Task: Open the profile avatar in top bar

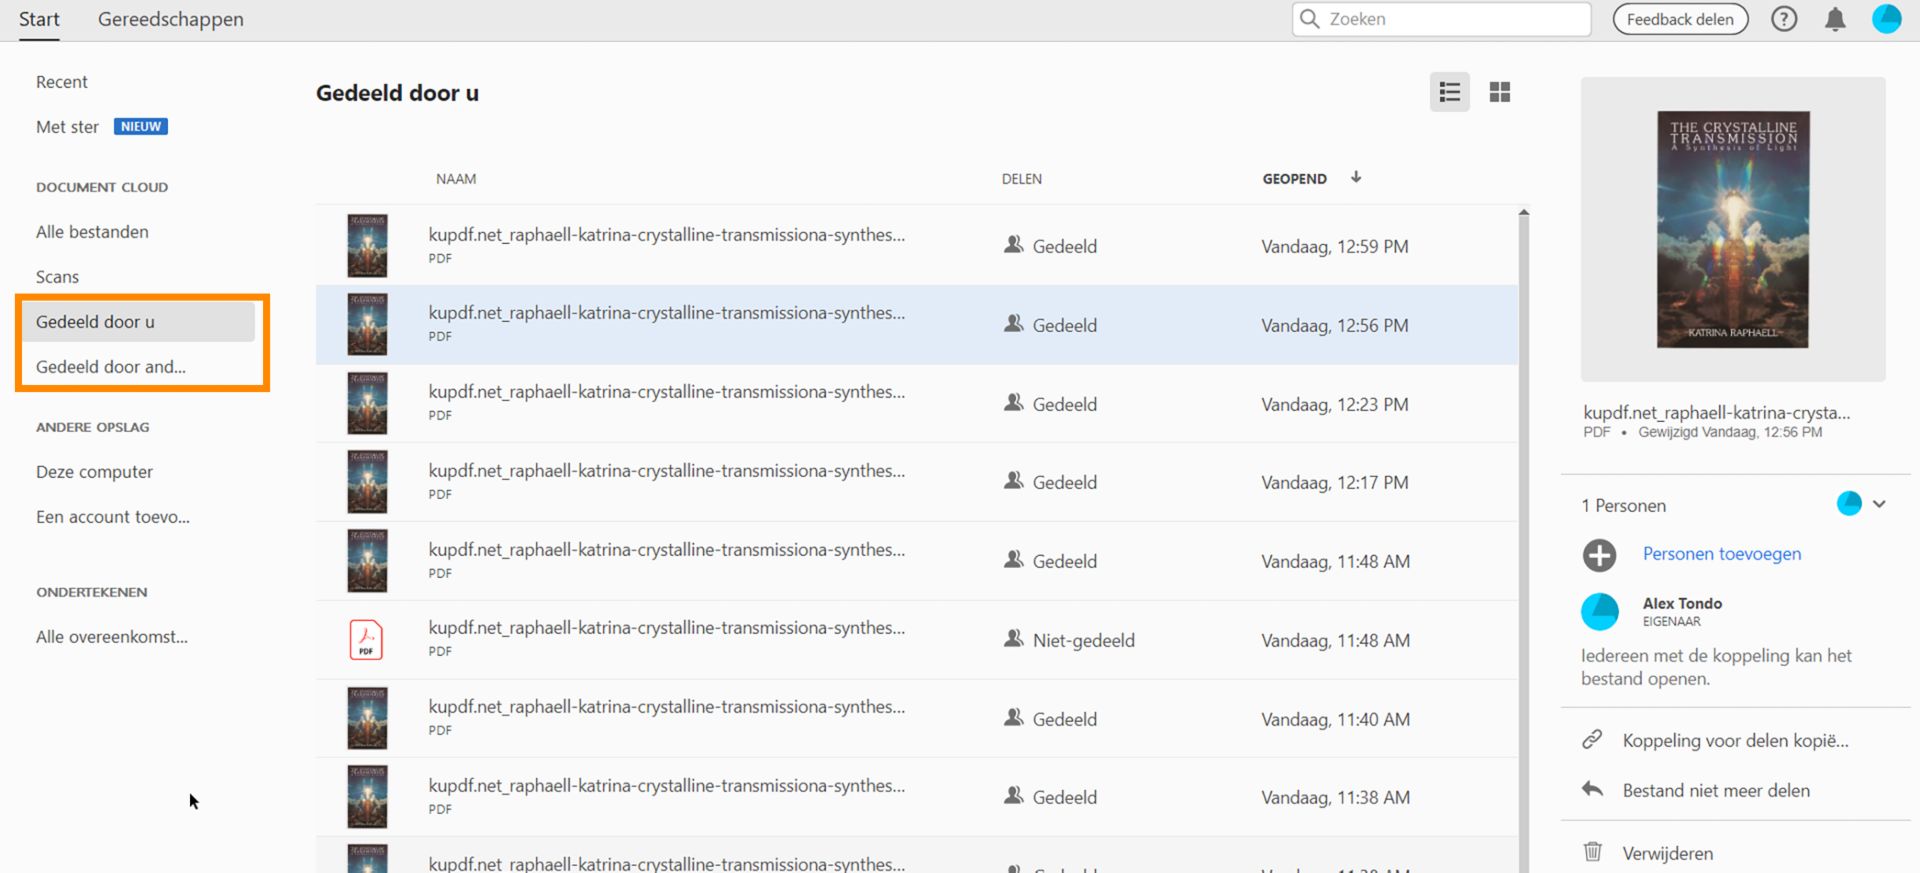Action: click(x=1886, y=19)
